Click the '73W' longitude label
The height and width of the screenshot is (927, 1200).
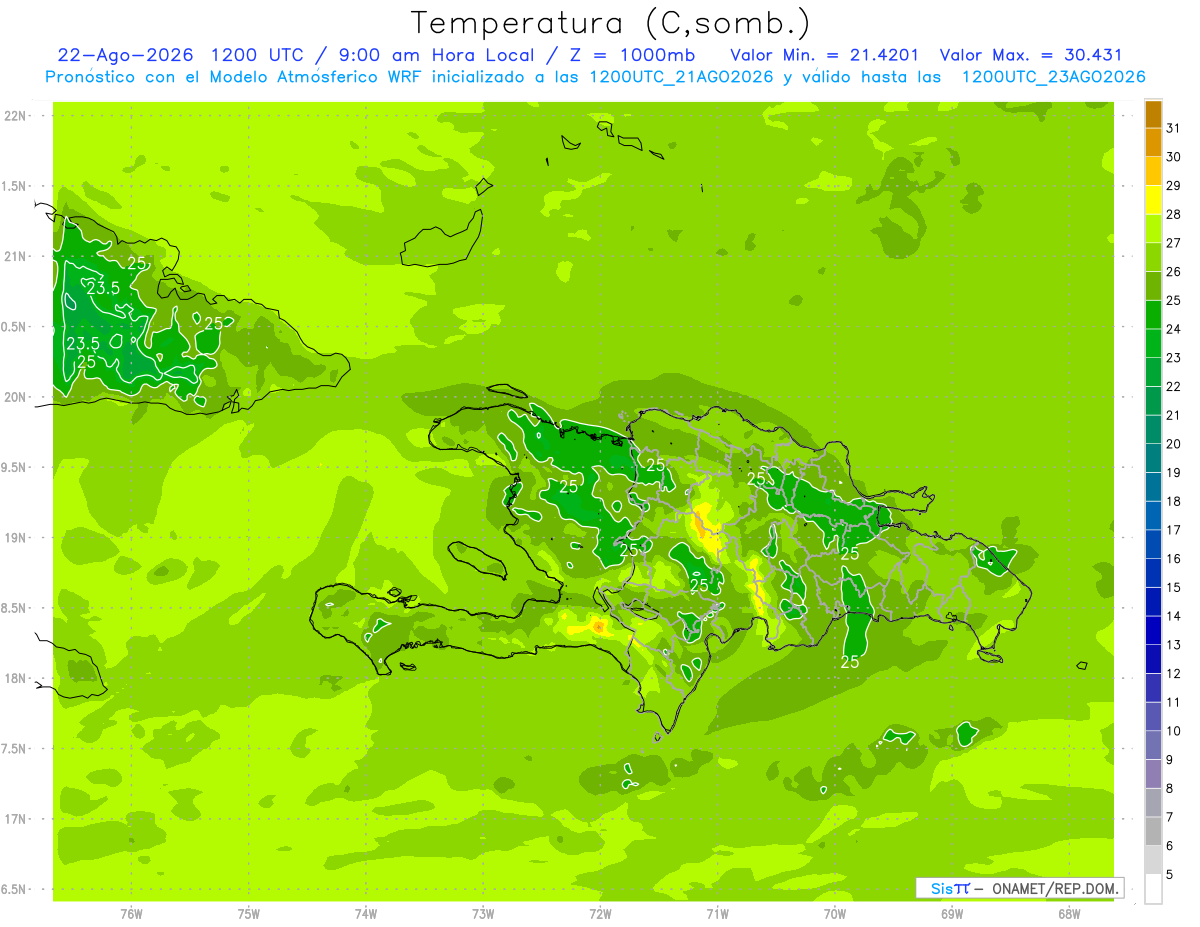[x=483, y=914]
